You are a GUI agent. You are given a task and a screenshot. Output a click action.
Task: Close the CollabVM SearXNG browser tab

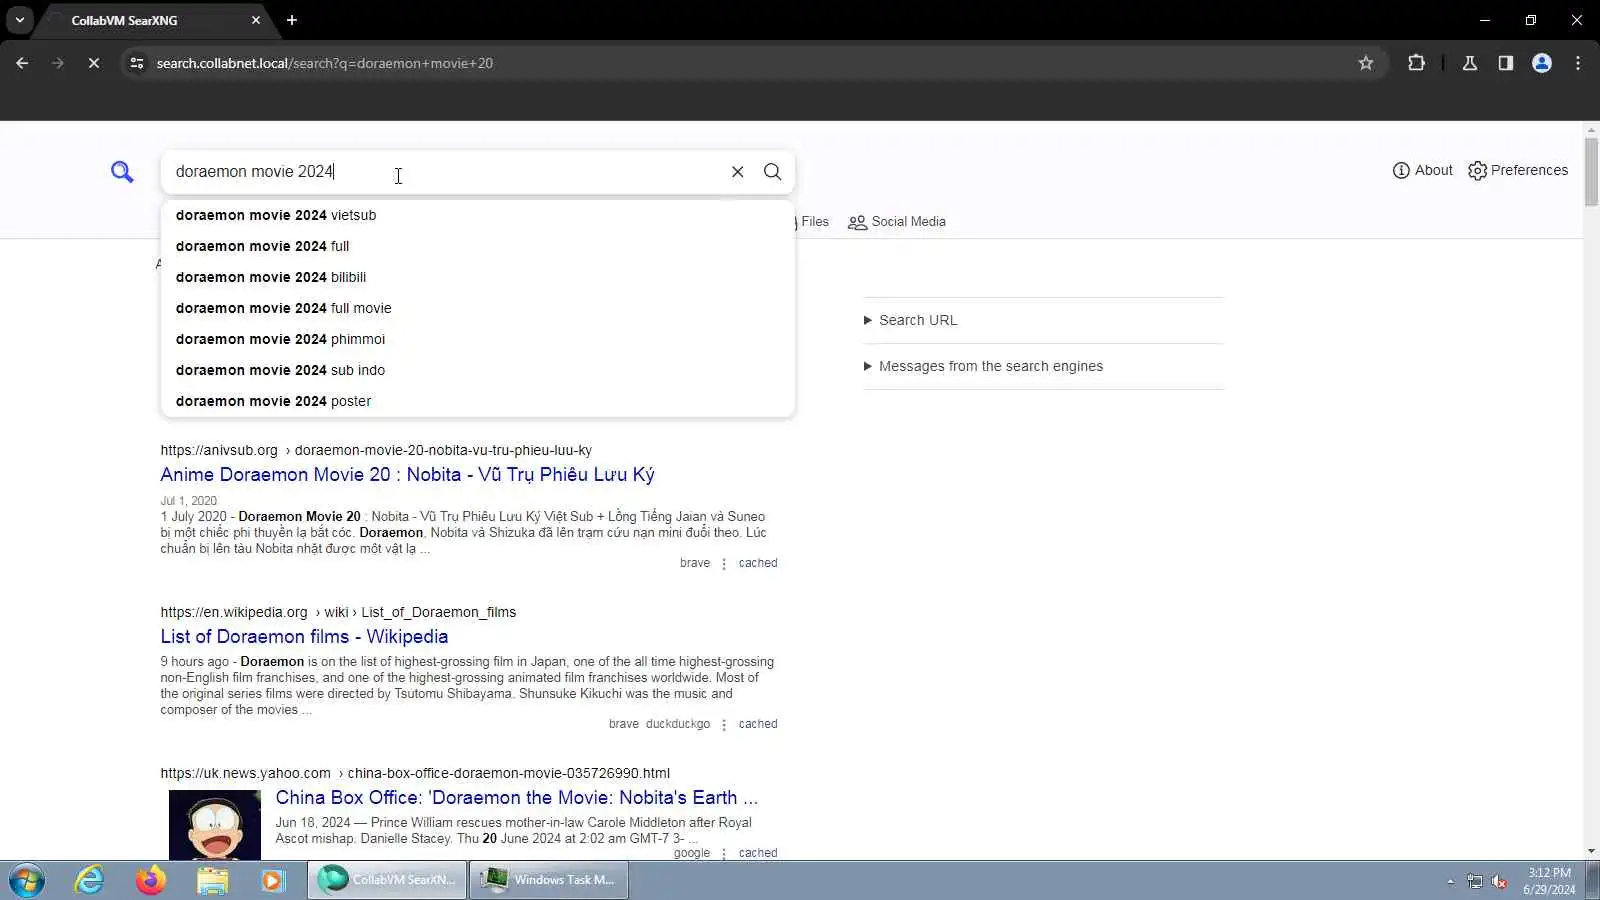pyautogui.click(x=256, y=20)
